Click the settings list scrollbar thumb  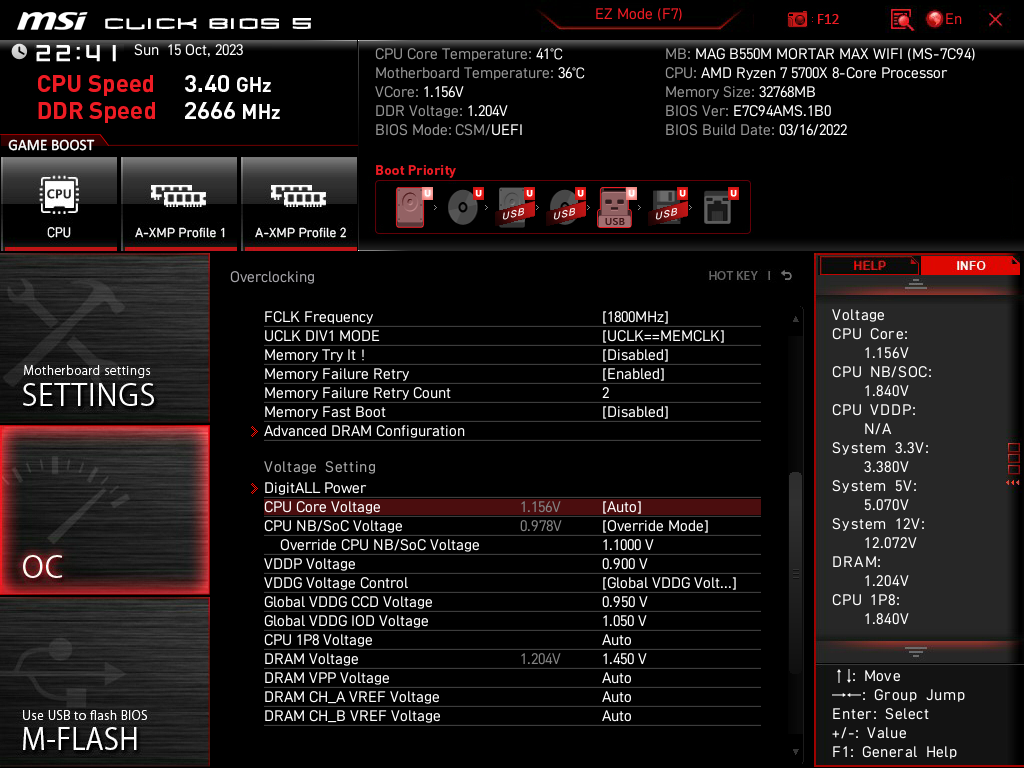(795, 573)
